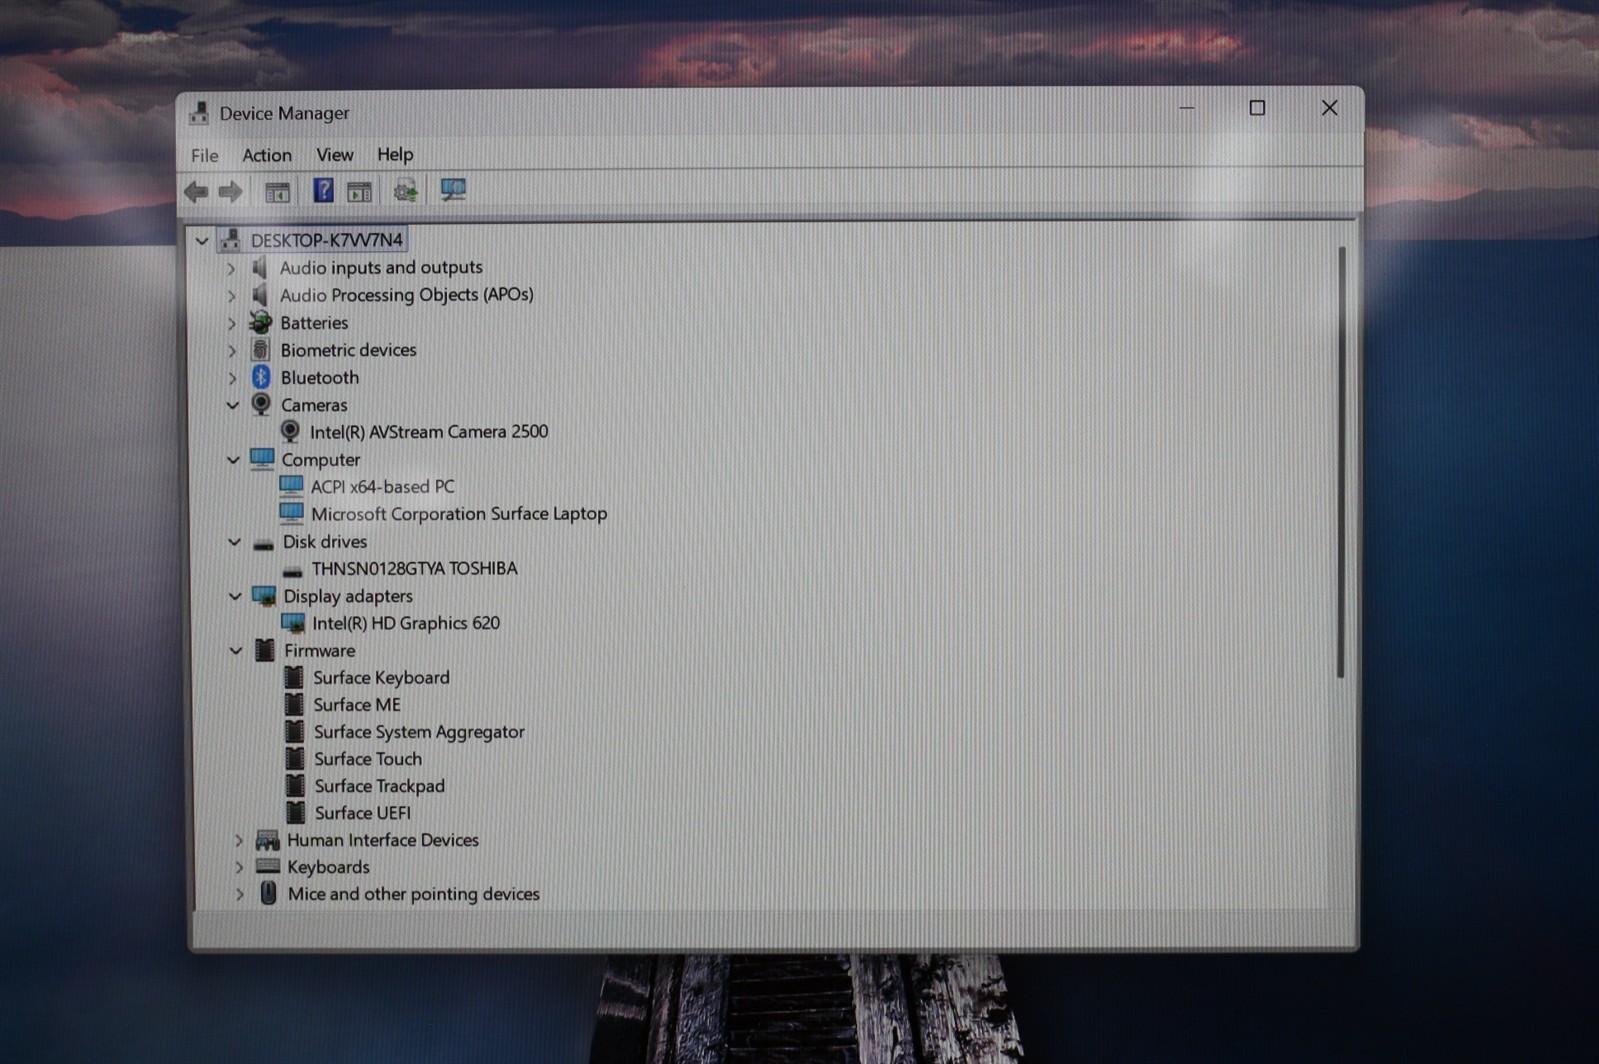
Task: Select Intel(R) HD Graphics 620 adapter
Action: (x=405, y=623)
